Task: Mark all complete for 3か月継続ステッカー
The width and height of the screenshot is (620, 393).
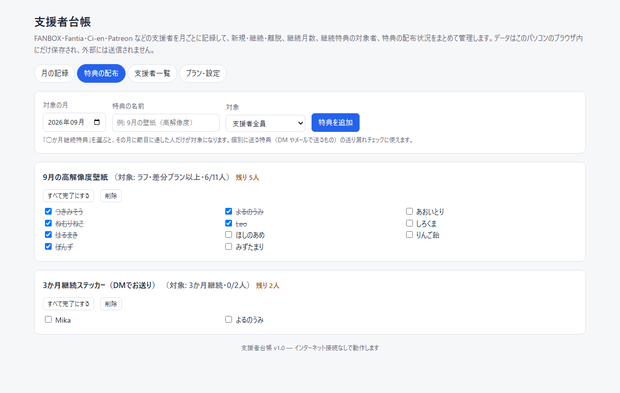Action: pyautogui.click(x=68, y=304)
